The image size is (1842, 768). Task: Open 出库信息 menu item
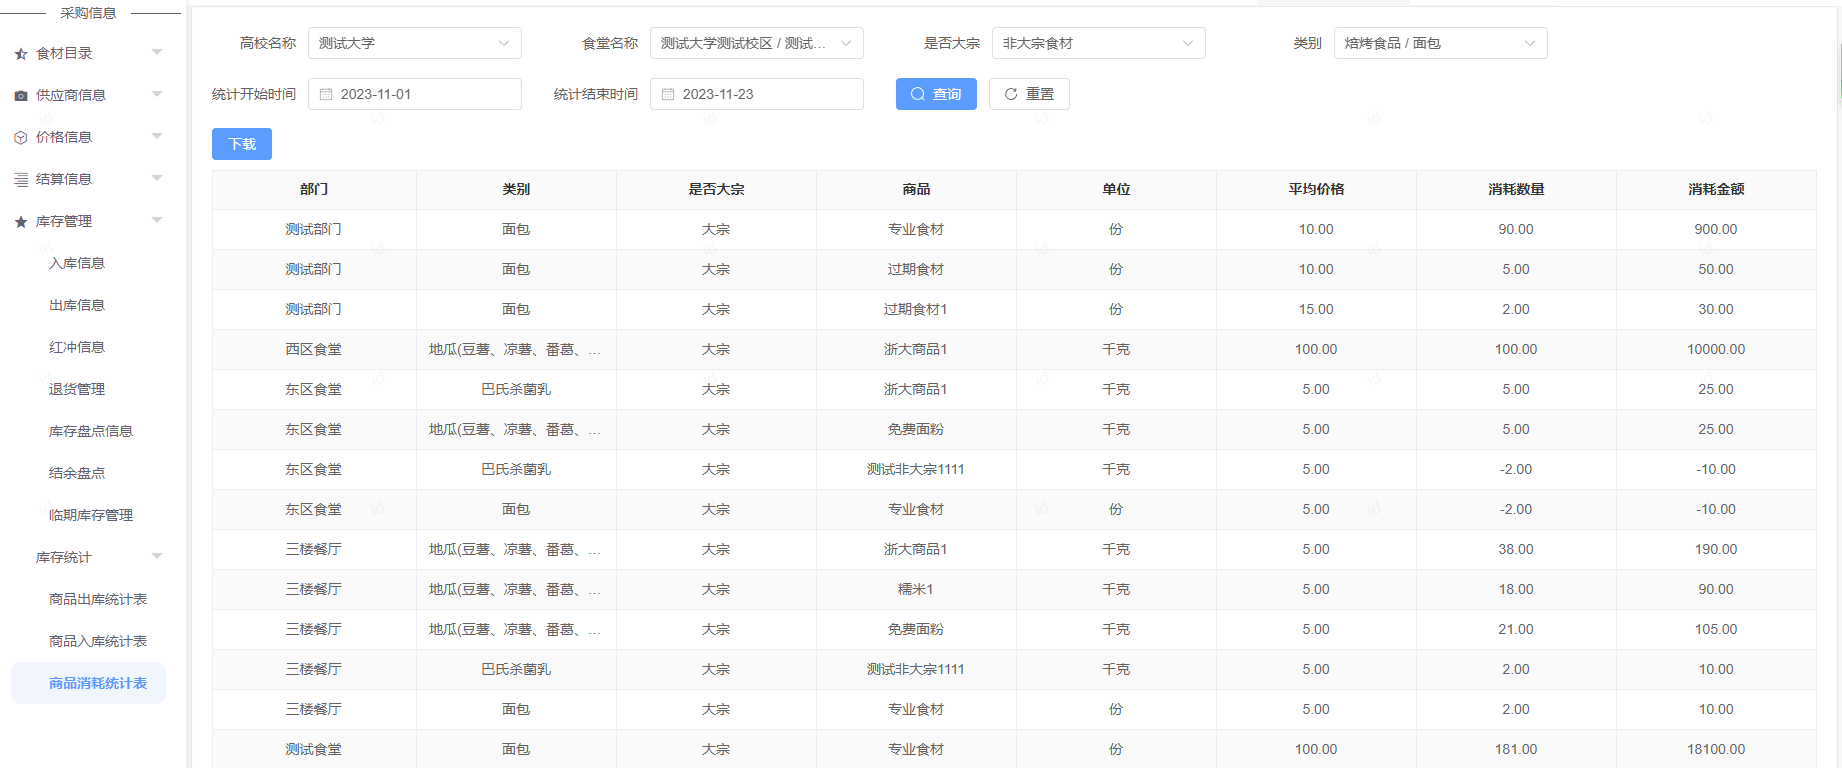click(x=77, y=305)
